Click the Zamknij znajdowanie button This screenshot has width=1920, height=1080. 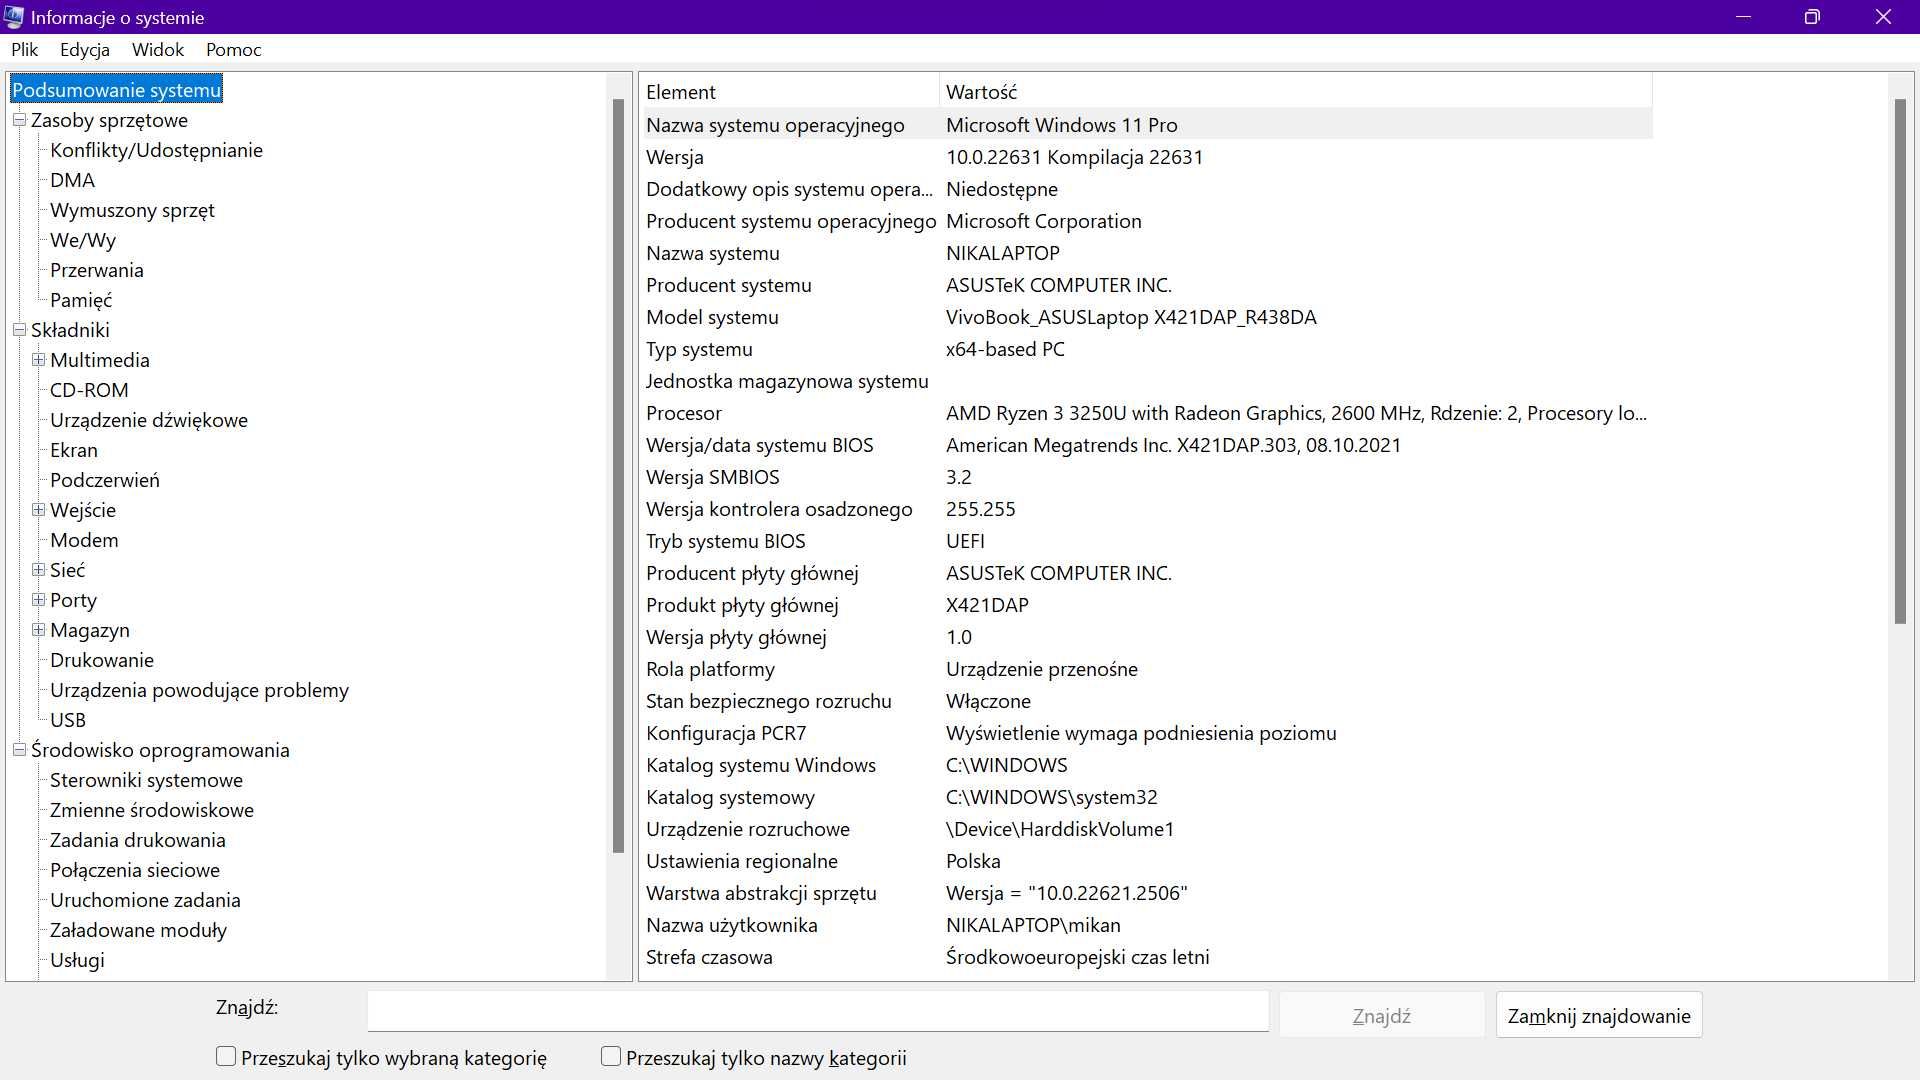[x=1599, y=1016]
